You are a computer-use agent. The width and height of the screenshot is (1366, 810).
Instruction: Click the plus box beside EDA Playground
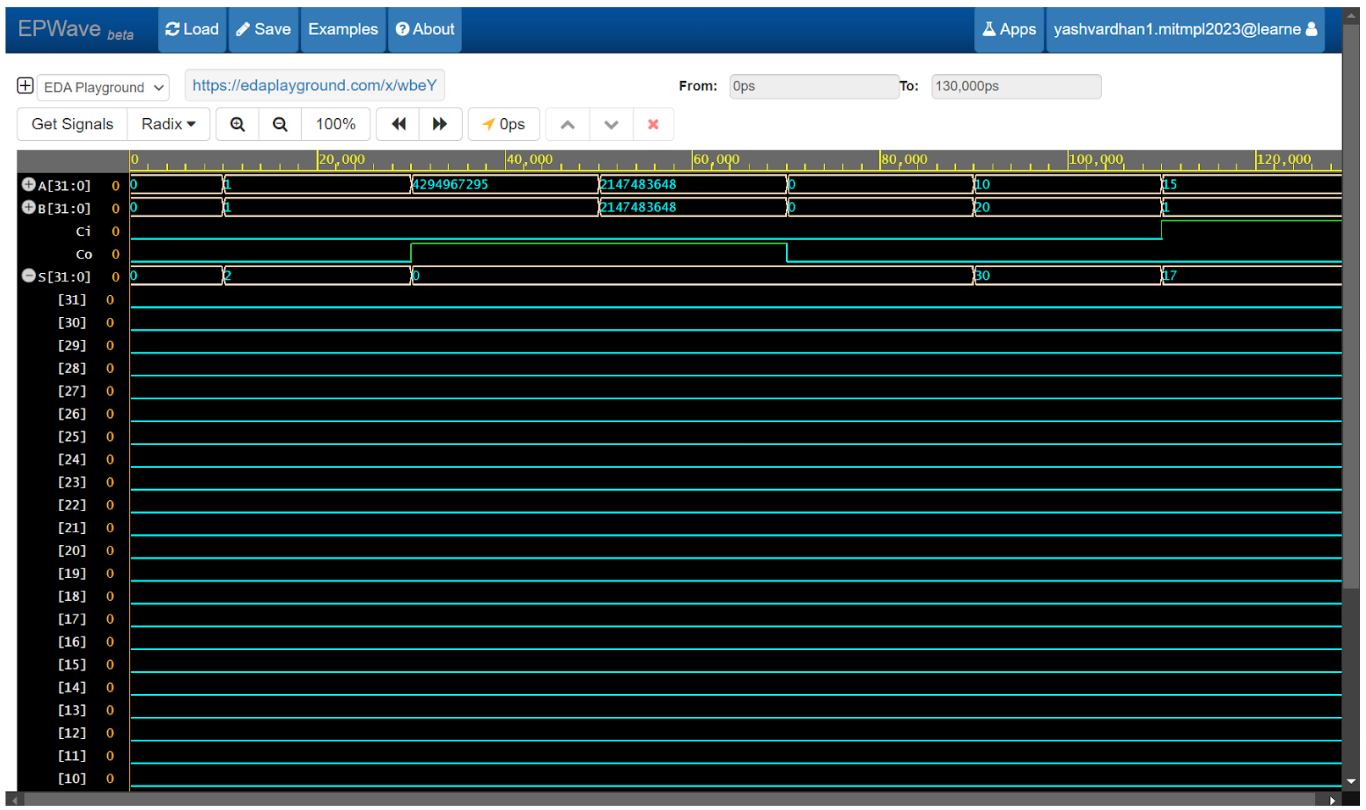pyautogui.click(x=26, y=86)
